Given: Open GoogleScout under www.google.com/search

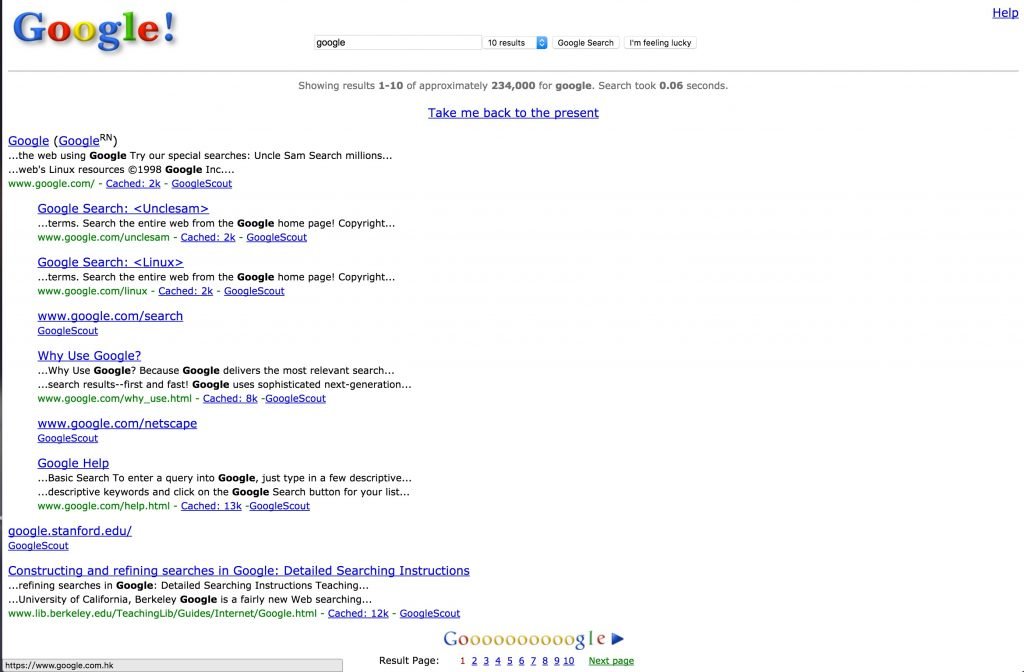Looking at the screenshot, I should click(x=67, y=330).
